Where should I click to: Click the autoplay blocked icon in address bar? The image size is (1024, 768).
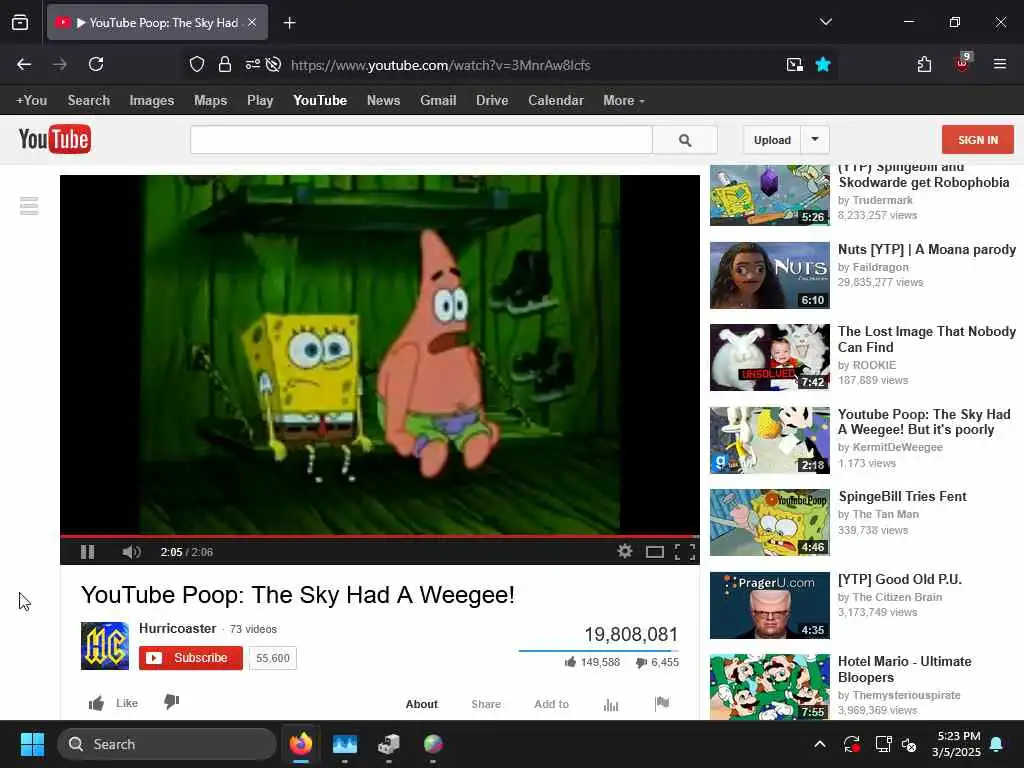point(274,64)
